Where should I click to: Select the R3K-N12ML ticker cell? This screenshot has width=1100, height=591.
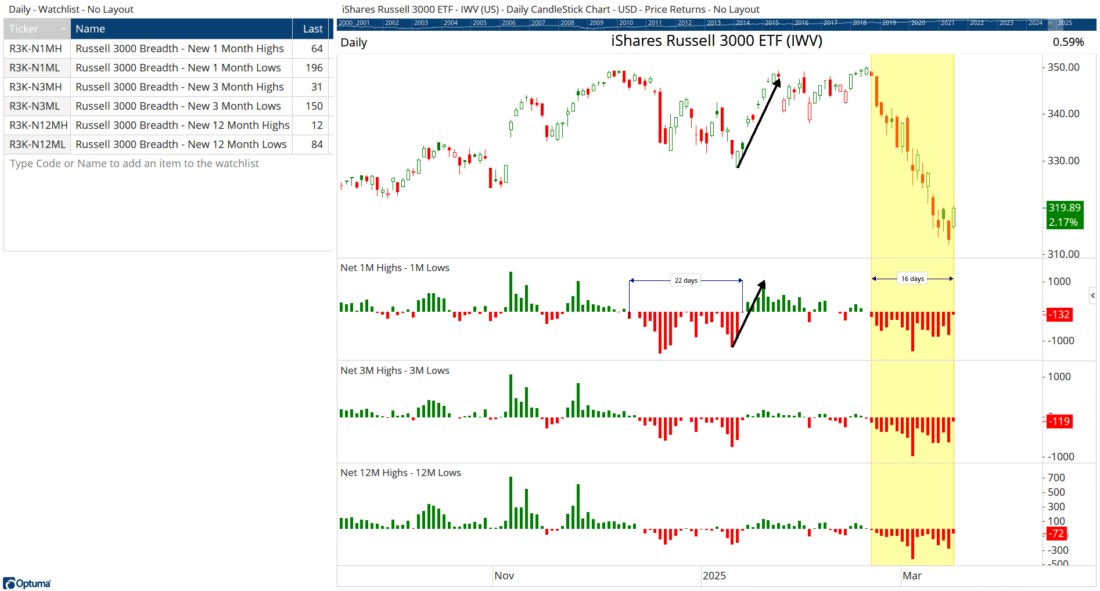(x=36, y=144)
